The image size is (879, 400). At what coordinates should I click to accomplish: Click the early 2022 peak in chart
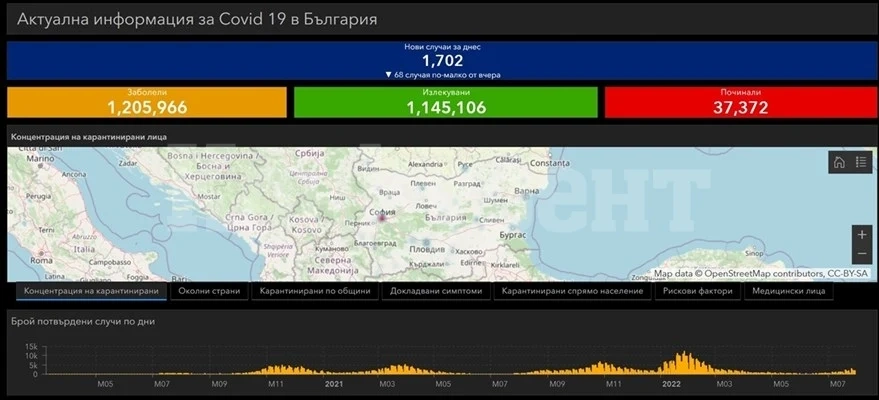pos(683,362)
